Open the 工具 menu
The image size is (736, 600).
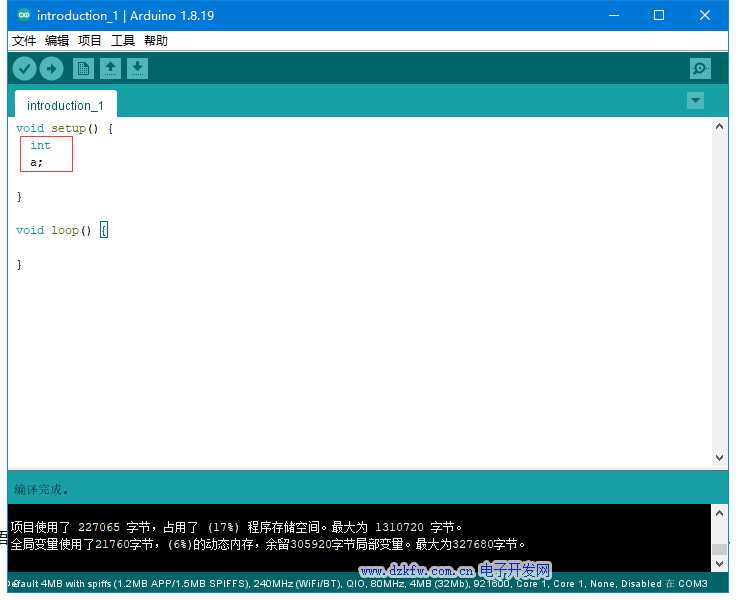123,41
